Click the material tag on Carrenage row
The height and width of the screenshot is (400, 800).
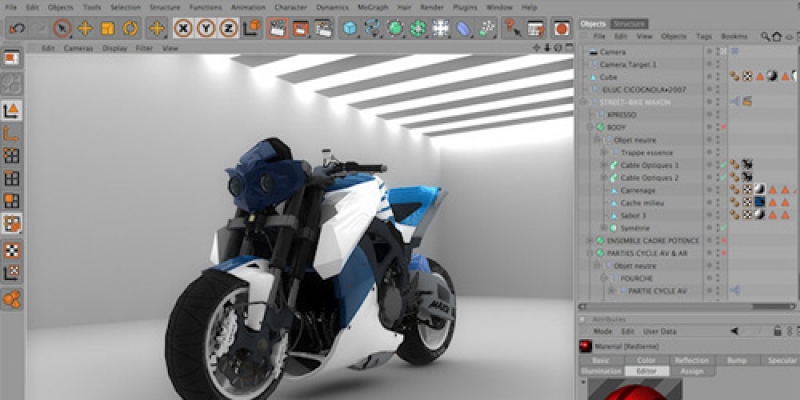coord(760,190)
